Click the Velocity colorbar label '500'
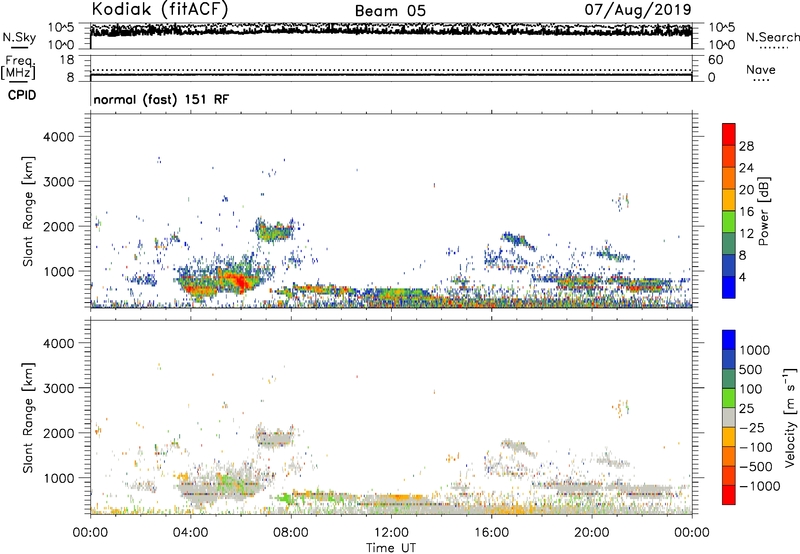 click(x=750, y=369)
